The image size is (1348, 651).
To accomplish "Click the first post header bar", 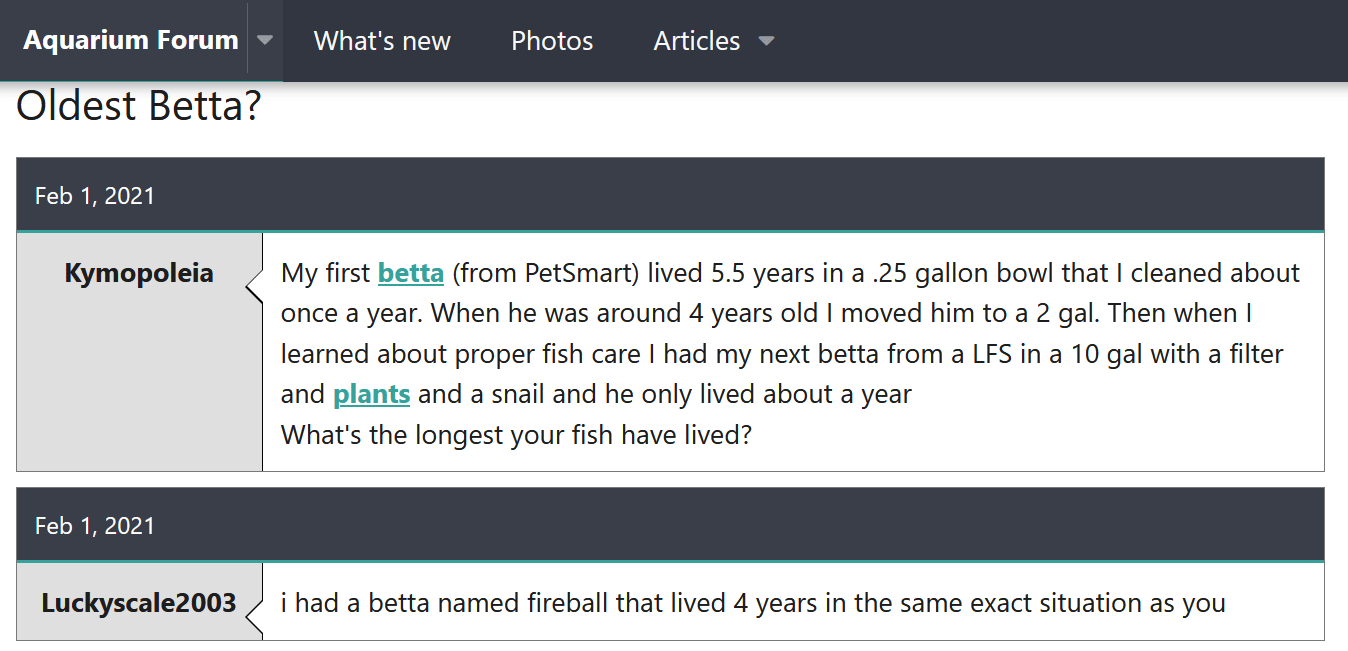I will click(x=674, y=195).
